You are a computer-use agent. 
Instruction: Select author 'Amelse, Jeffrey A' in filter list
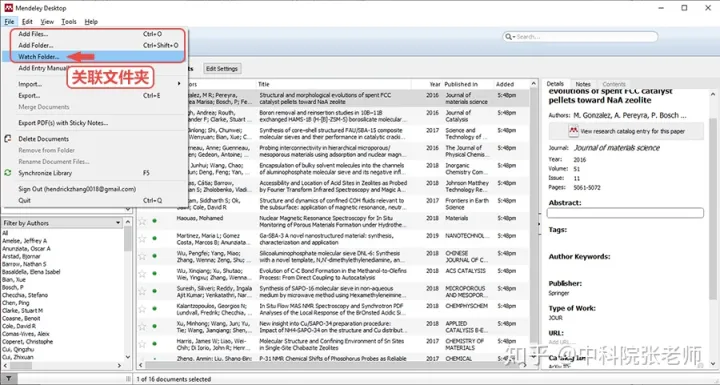pos(24,241)
